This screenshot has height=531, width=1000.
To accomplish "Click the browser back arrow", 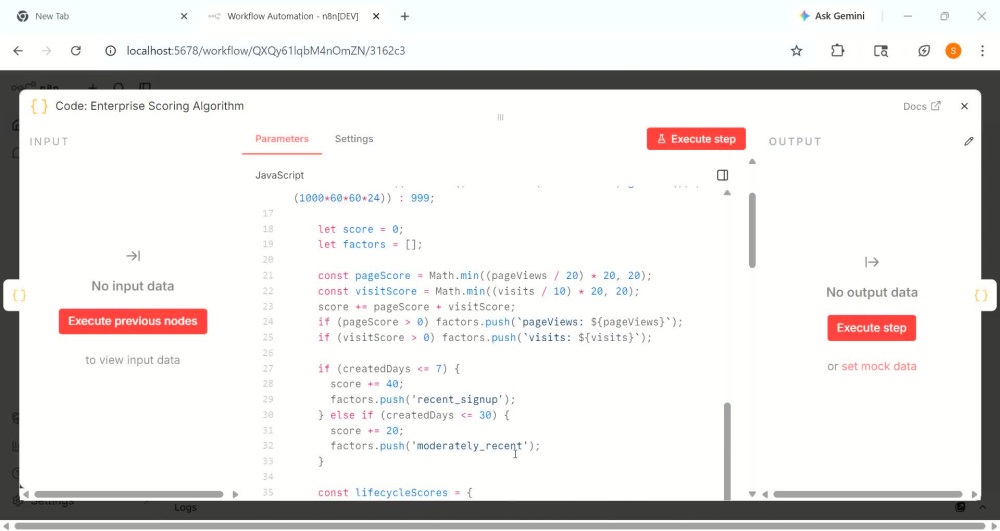I will click(18, 51).
